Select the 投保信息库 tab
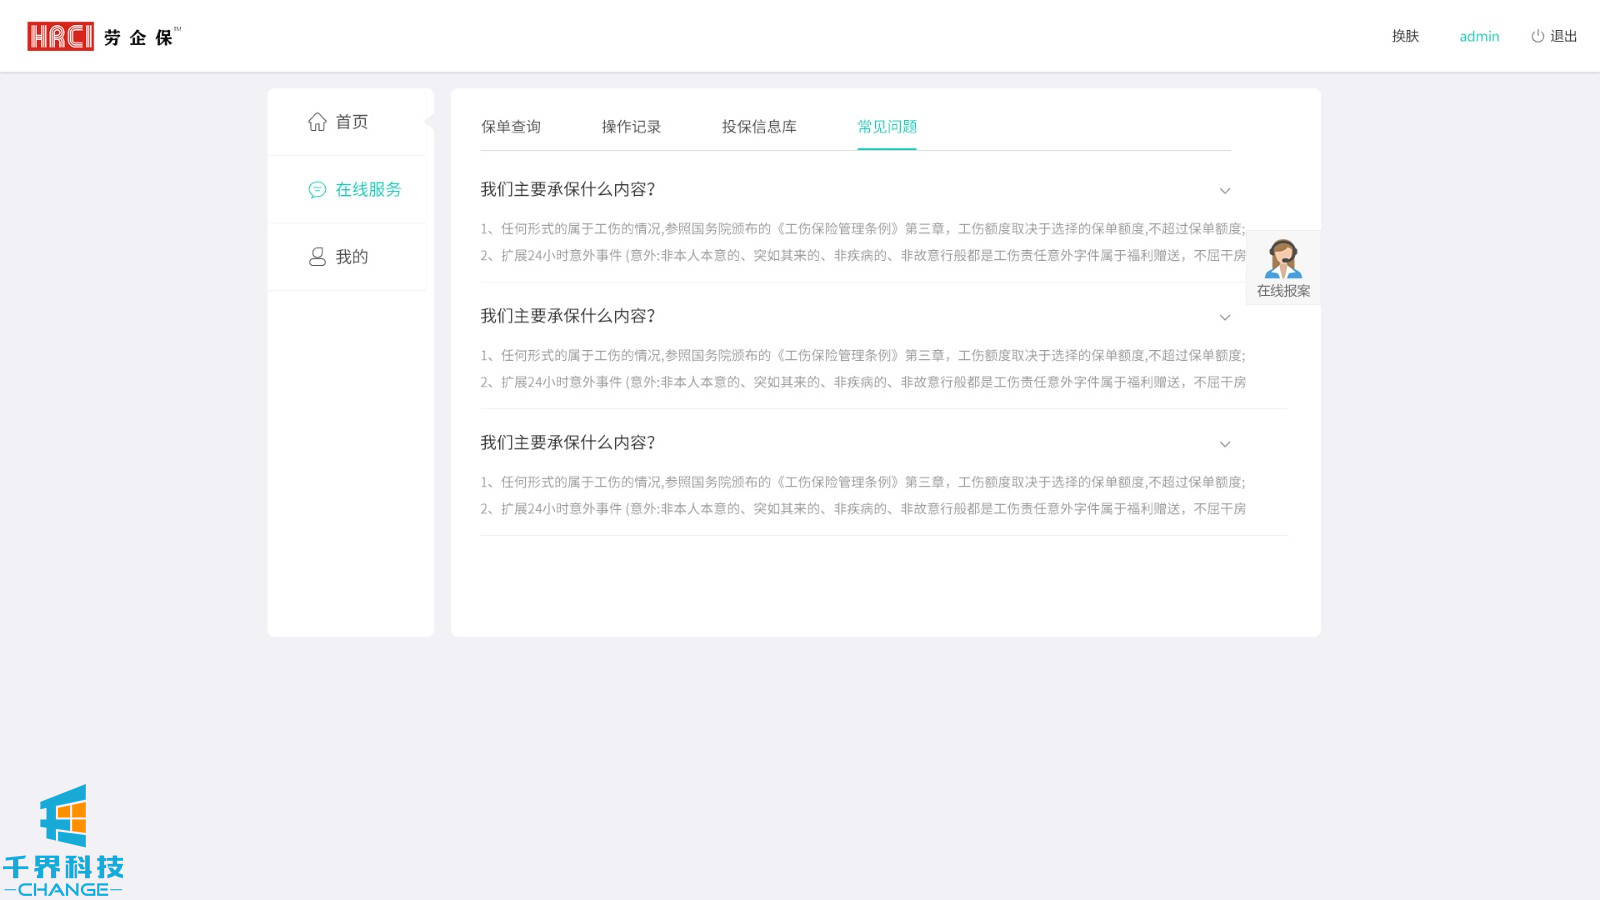 pos(759,127)
